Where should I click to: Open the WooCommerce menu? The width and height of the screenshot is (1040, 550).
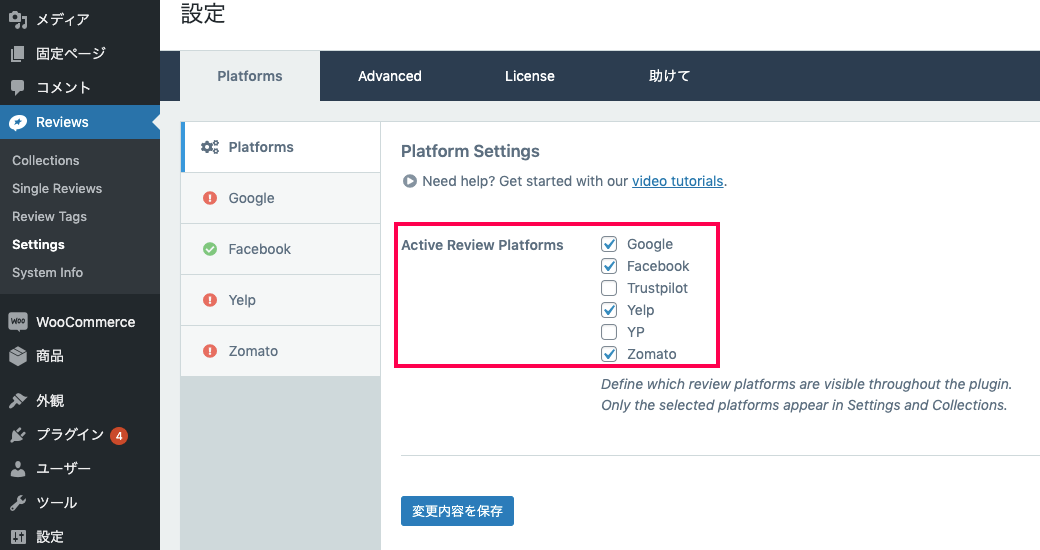click(80, 322)
